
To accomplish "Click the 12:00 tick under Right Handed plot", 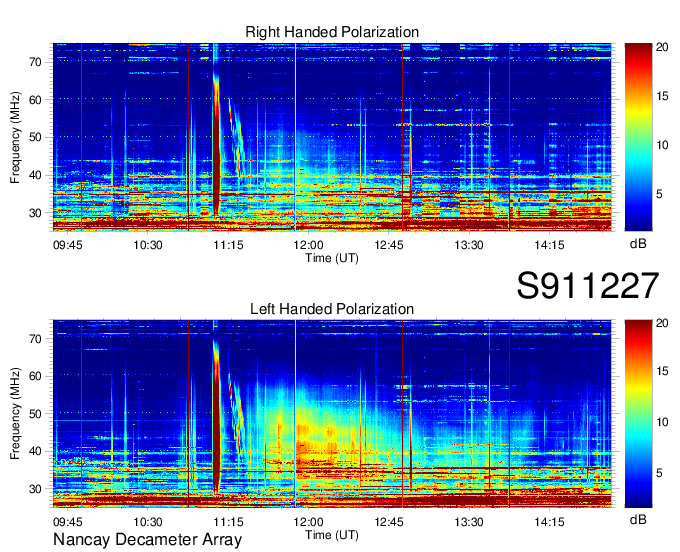I will click(308, 245).
